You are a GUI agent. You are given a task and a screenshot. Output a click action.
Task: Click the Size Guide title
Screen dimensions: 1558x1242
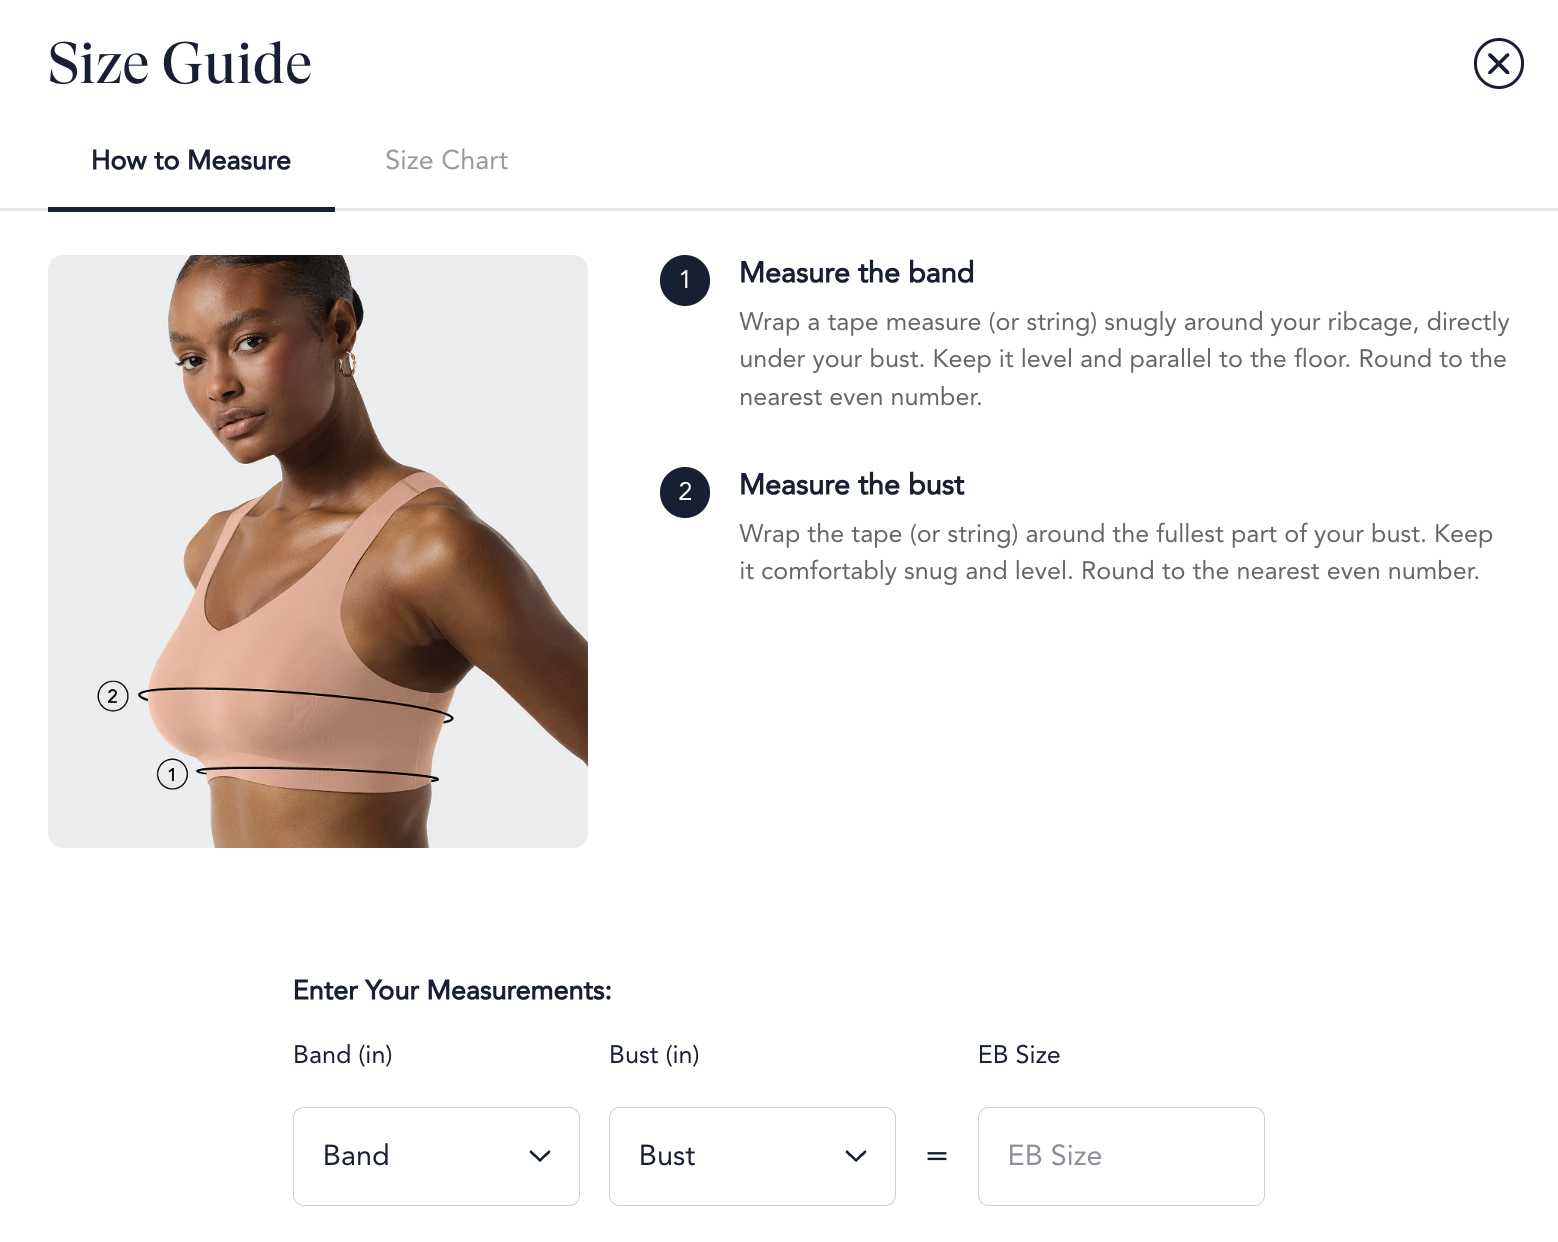tap(180, 63)
